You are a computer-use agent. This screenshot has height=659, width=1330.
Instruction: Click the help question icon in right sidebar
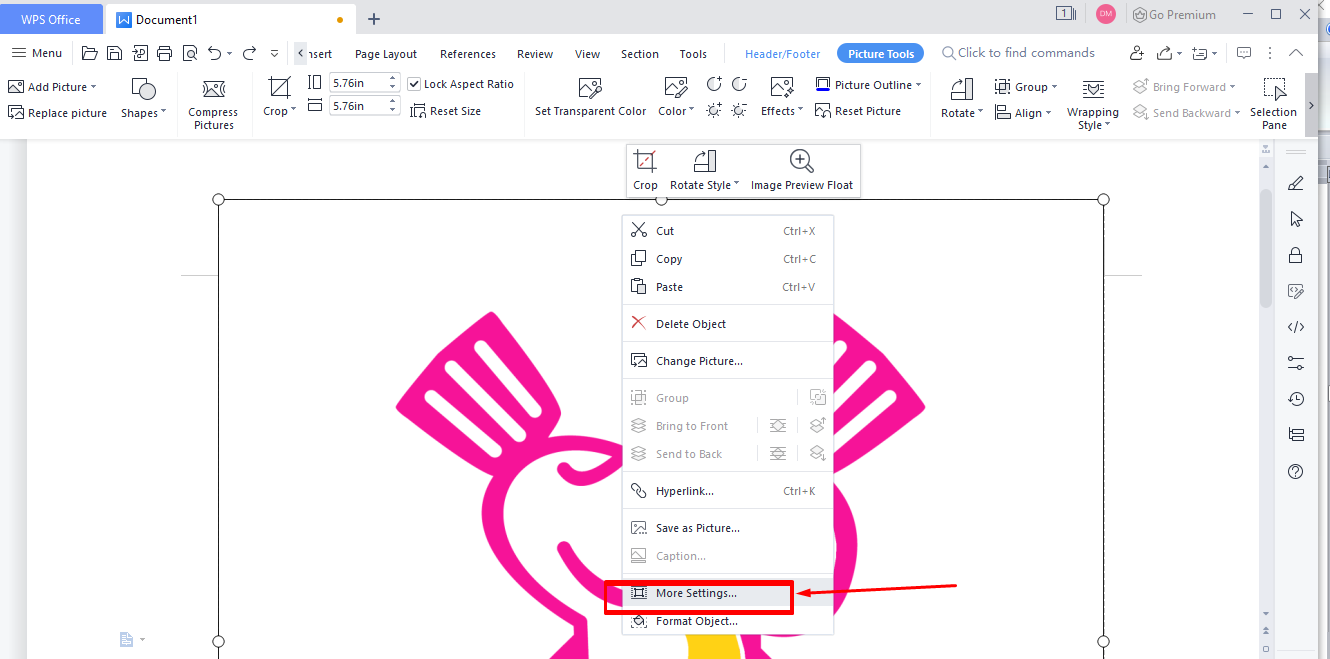[x=1296, y=471]
